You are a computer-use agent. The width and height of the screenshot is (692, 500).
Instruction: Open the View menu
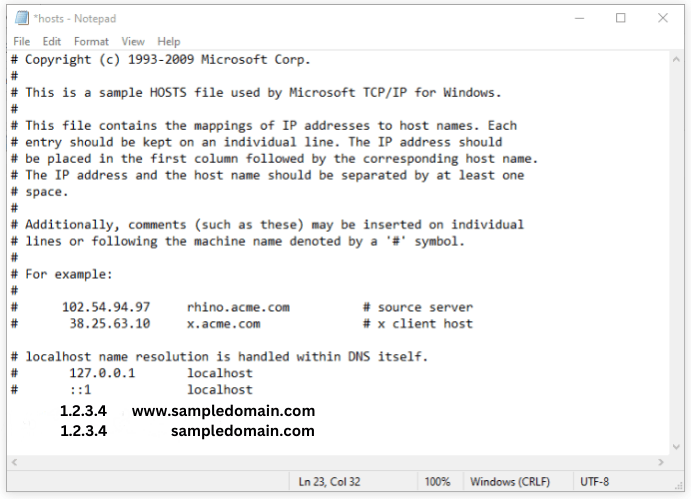coord(133,42)
